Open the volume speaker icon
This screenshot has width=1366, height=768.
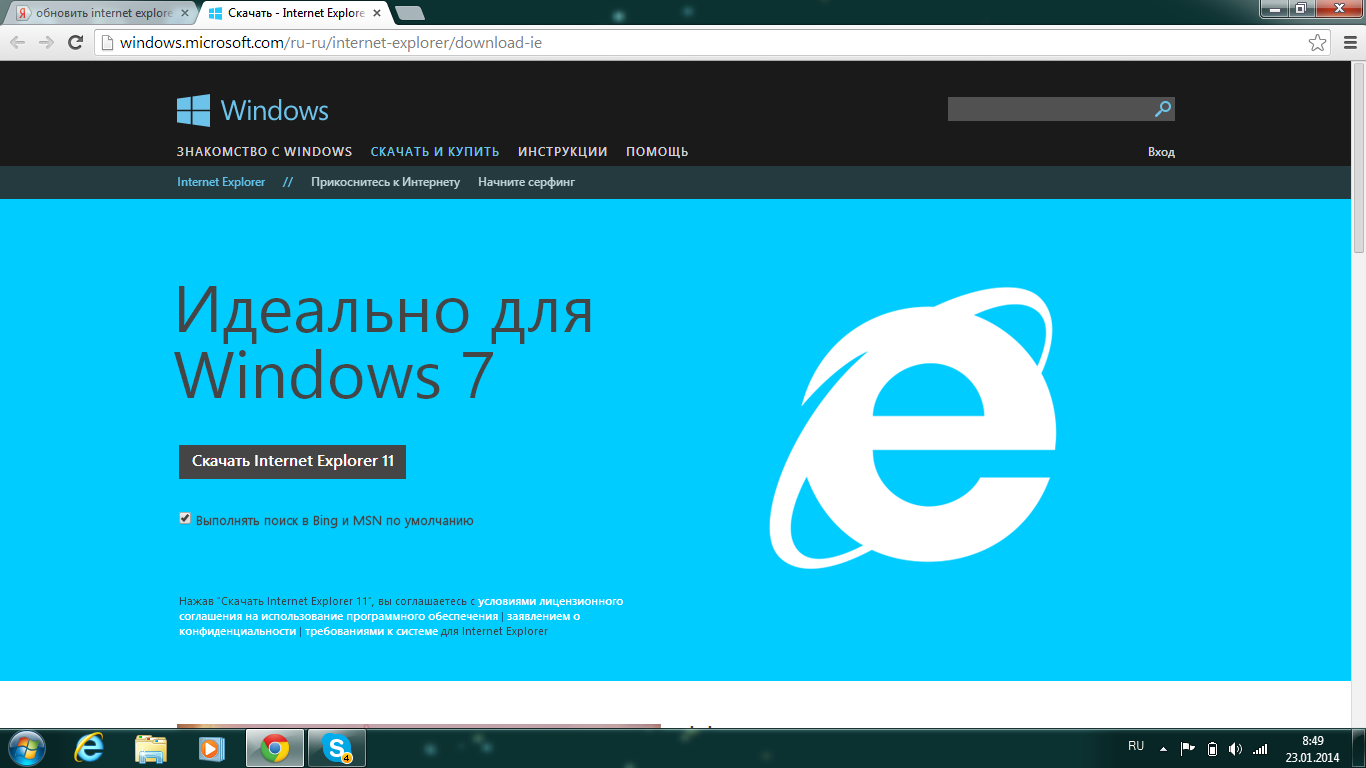point(1235,748)
